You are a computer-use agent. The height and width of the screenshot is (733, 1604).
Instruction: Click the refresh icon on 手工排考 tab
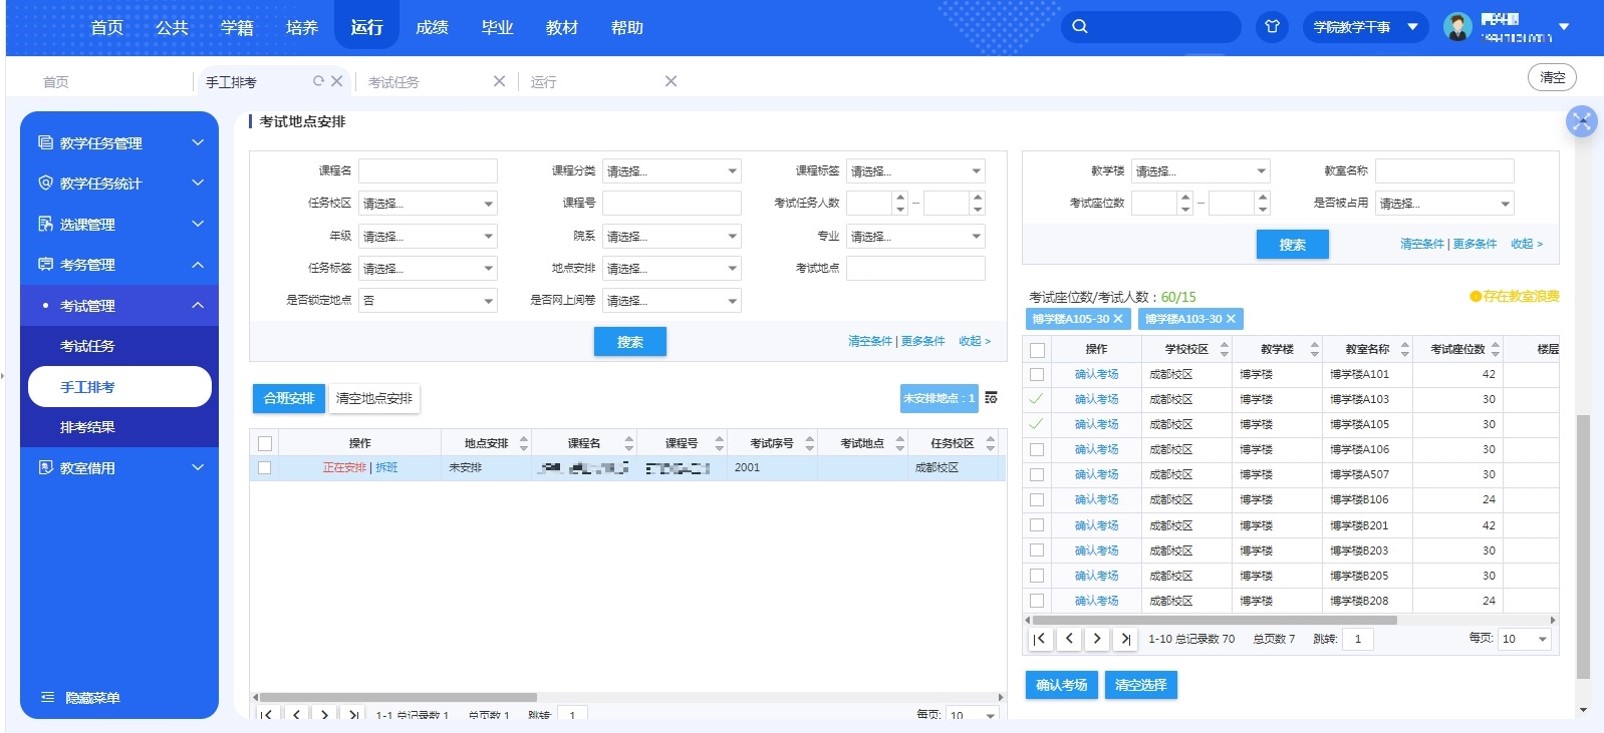tap(318, 81)
